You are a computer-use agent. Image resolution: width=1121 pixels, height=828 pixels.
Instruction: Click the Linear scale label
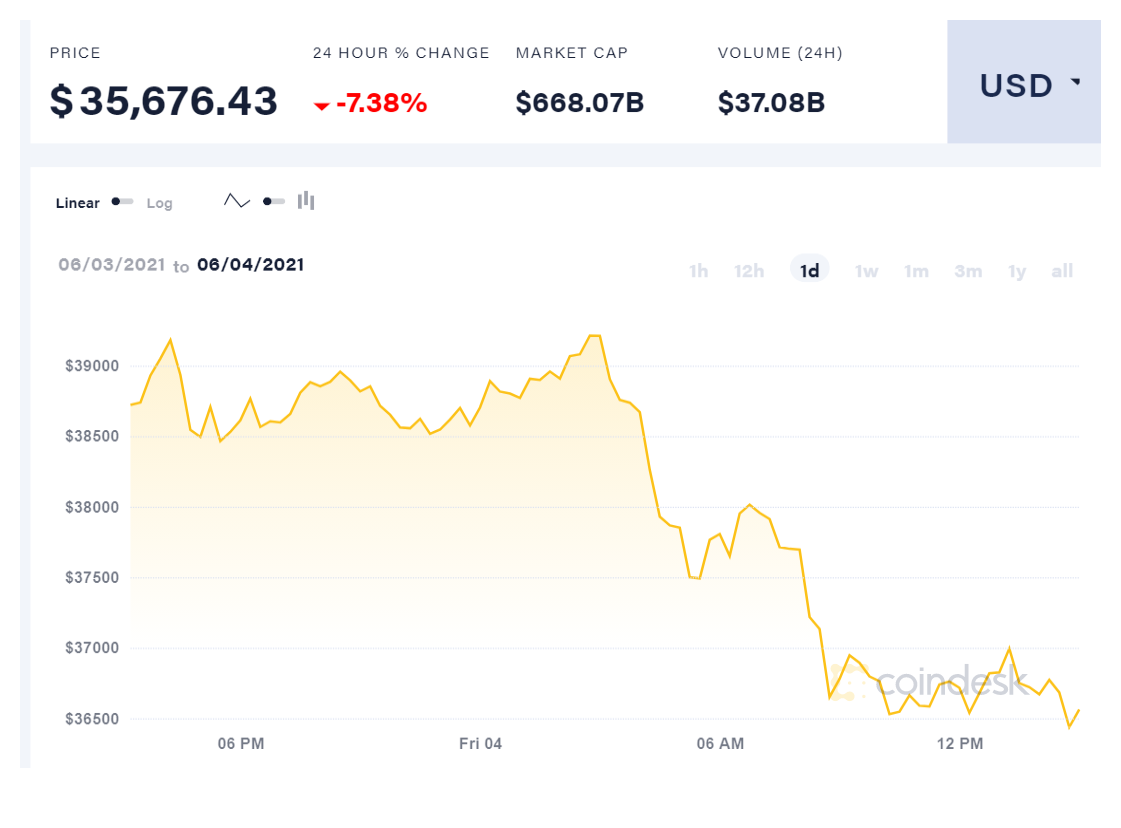[x=78, y=203]
